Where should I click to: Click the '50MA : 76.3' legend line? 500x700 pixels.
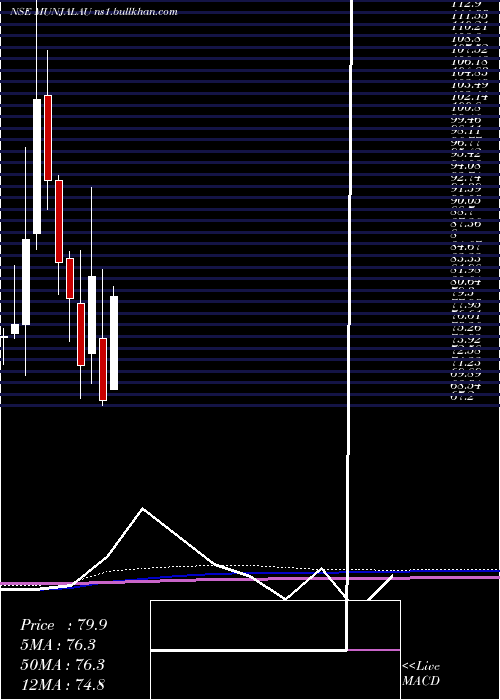62,665
